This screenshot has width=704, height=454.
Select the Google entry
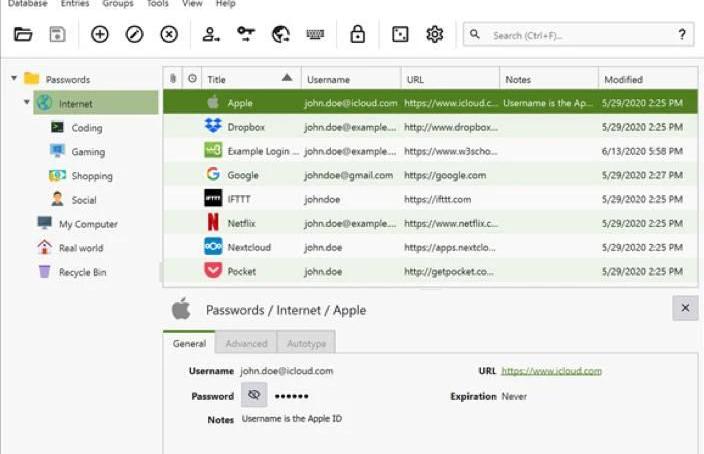coord(430,175)
